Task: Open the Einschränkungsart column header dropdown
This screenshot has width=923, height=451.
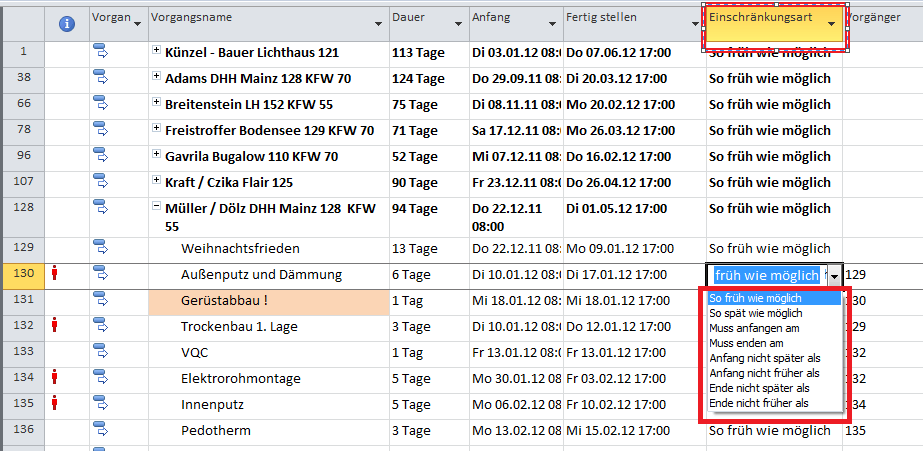Action: [x=831, y=24]
